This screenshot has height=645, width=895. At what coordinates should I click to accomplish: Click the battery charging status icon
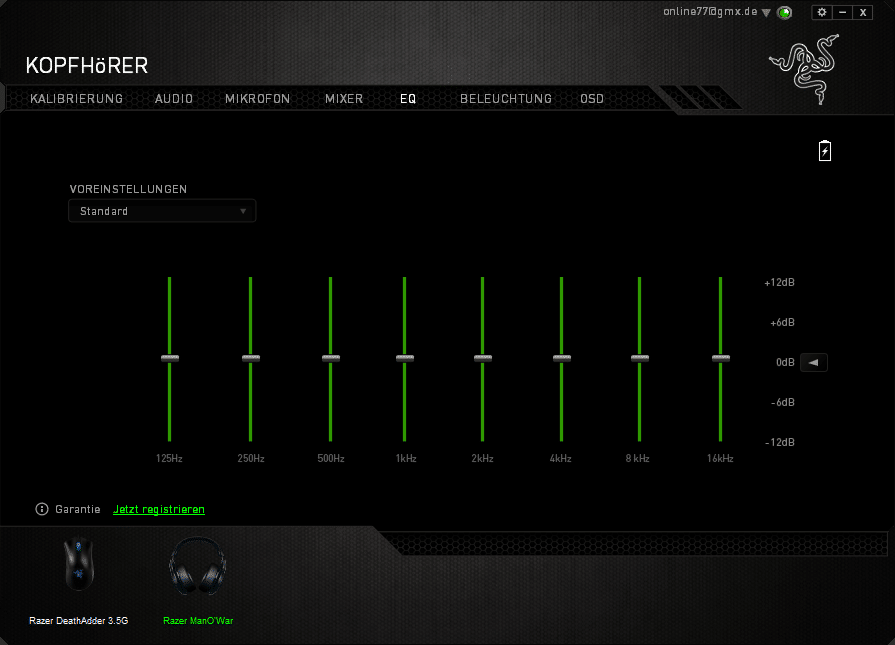click(825, 151)
